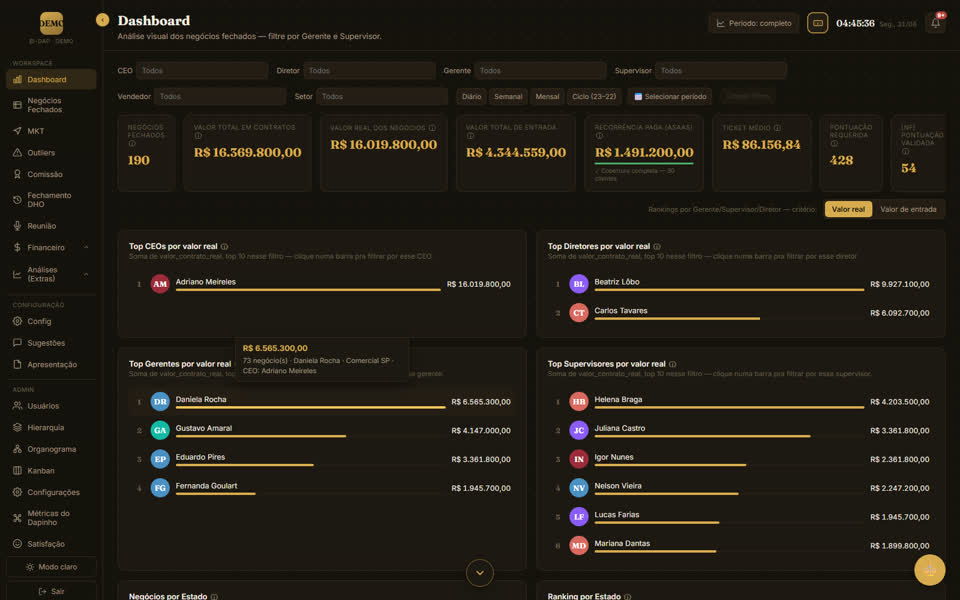Open the Diretor filter dropdown
The height and width of the screenshot is (600, 960).
[369, 71]
